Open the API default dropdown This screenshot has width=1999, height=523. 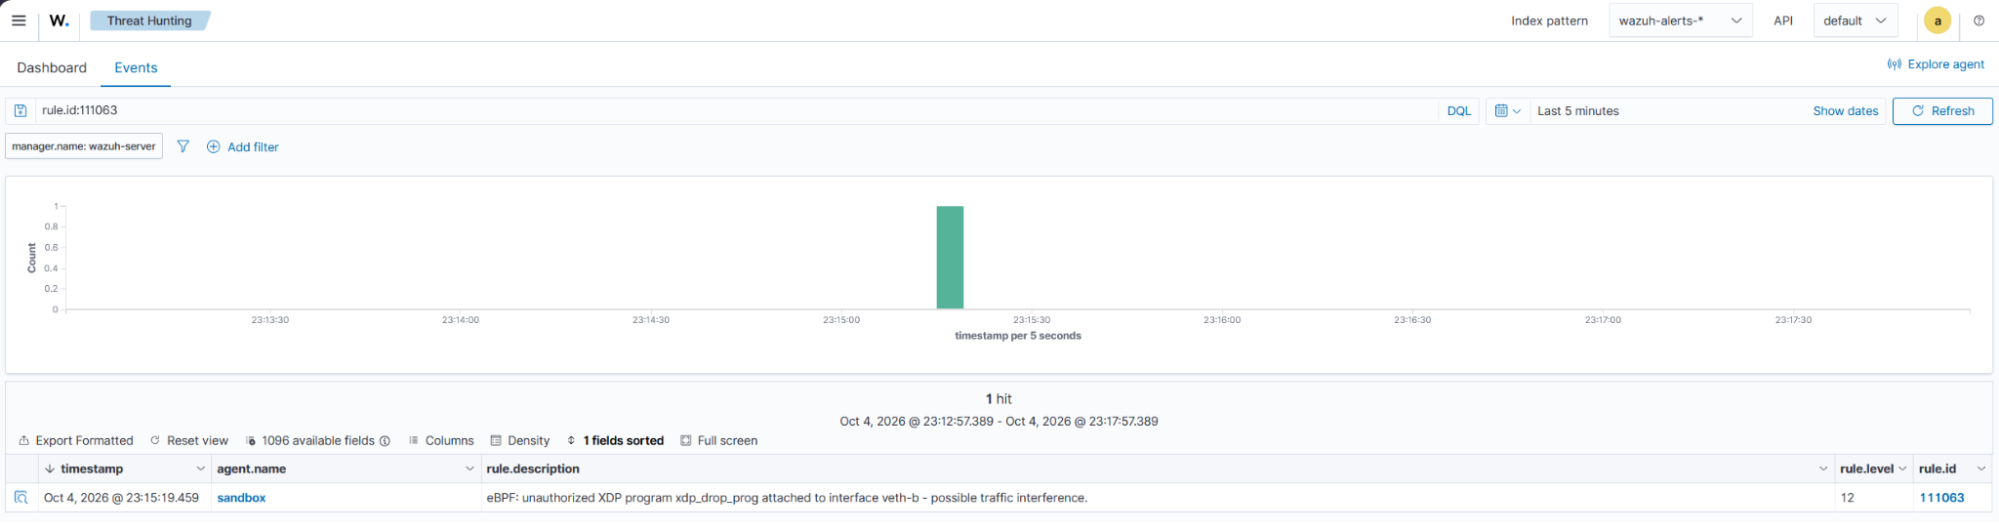tap(1855, 20)
